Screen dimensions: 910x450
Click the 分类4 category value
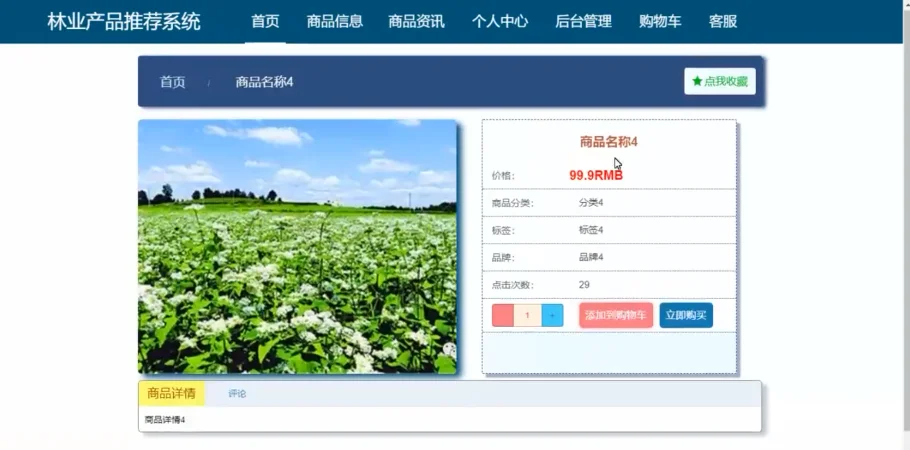coord(591,203)
